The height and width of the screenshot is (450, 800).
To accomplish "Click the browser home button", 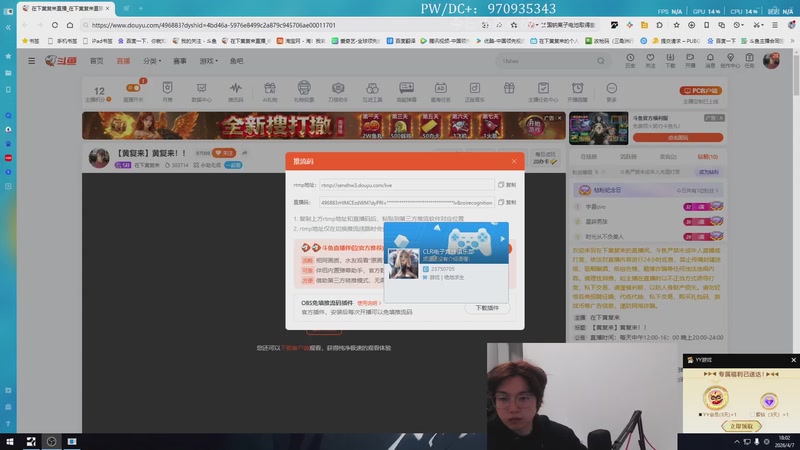I will (70, 24).
